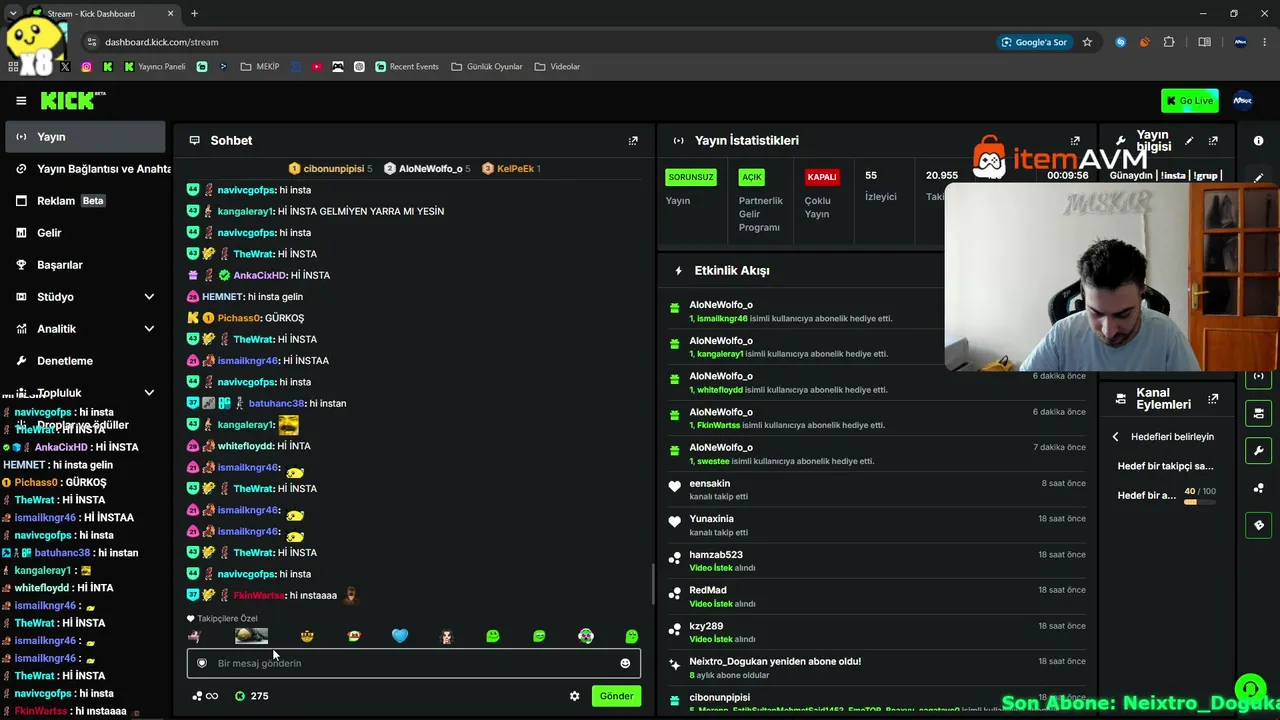Open the Chrome tab search dropdown
The height and width of the screenshot is (720, 1280).
(x=13, y=13)
